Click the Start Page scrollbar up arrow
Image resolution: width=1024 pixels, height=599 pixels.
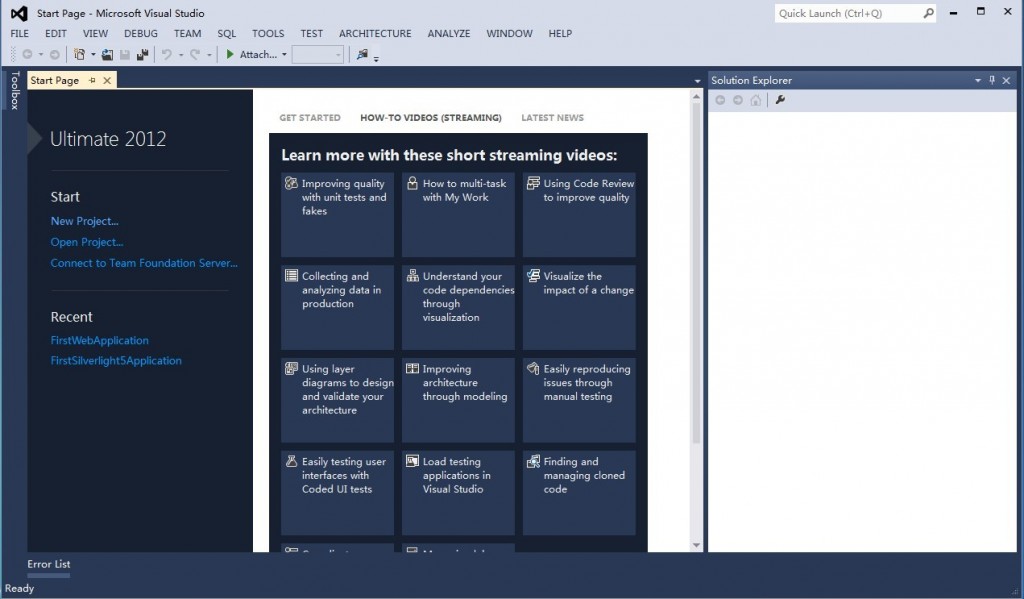[x=696, y=97]
